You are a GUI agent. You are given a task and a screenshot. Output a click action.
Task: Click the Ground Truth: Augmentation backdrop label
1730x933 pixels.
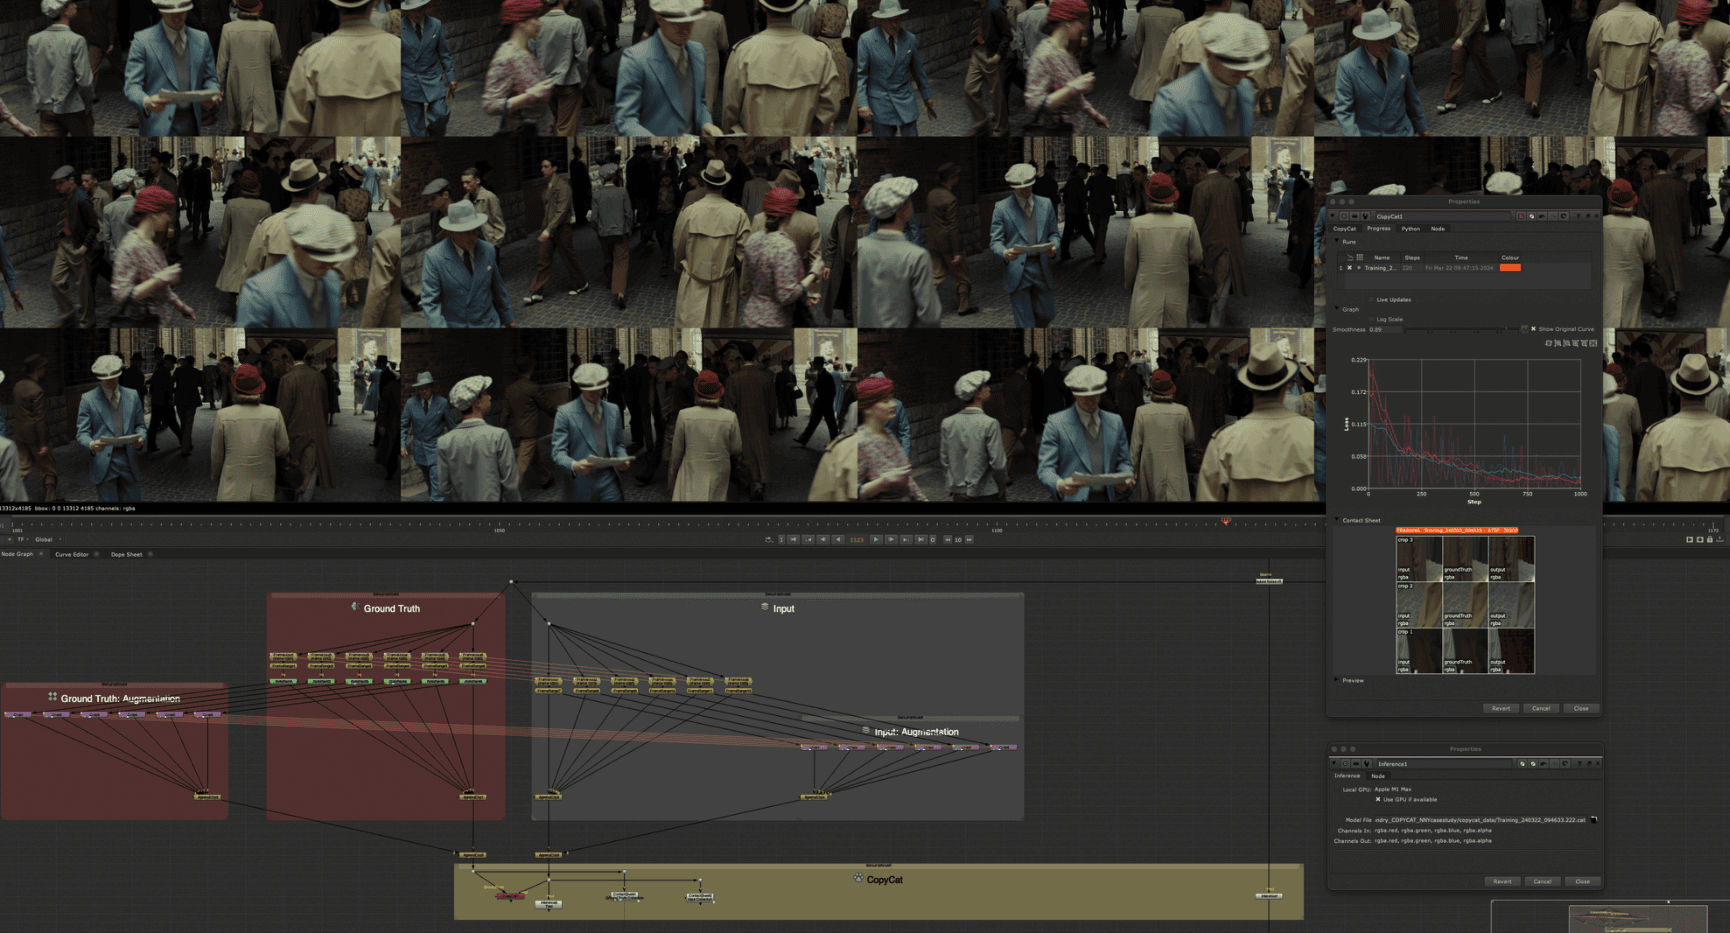coord(120,698)
